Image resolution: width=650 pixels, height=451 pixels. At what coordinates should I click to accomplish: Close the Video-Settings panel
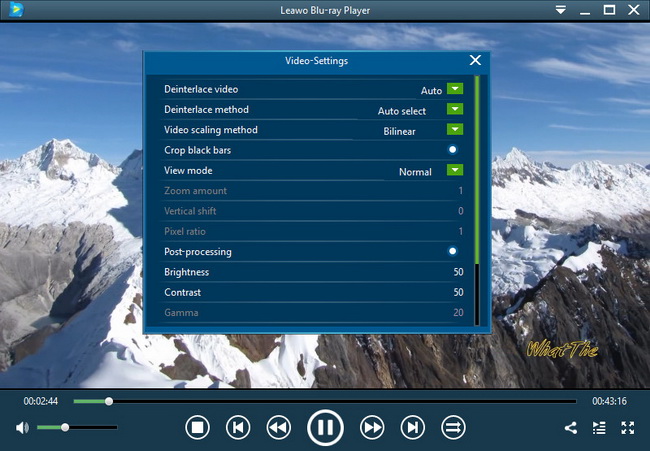click(475, 61)
